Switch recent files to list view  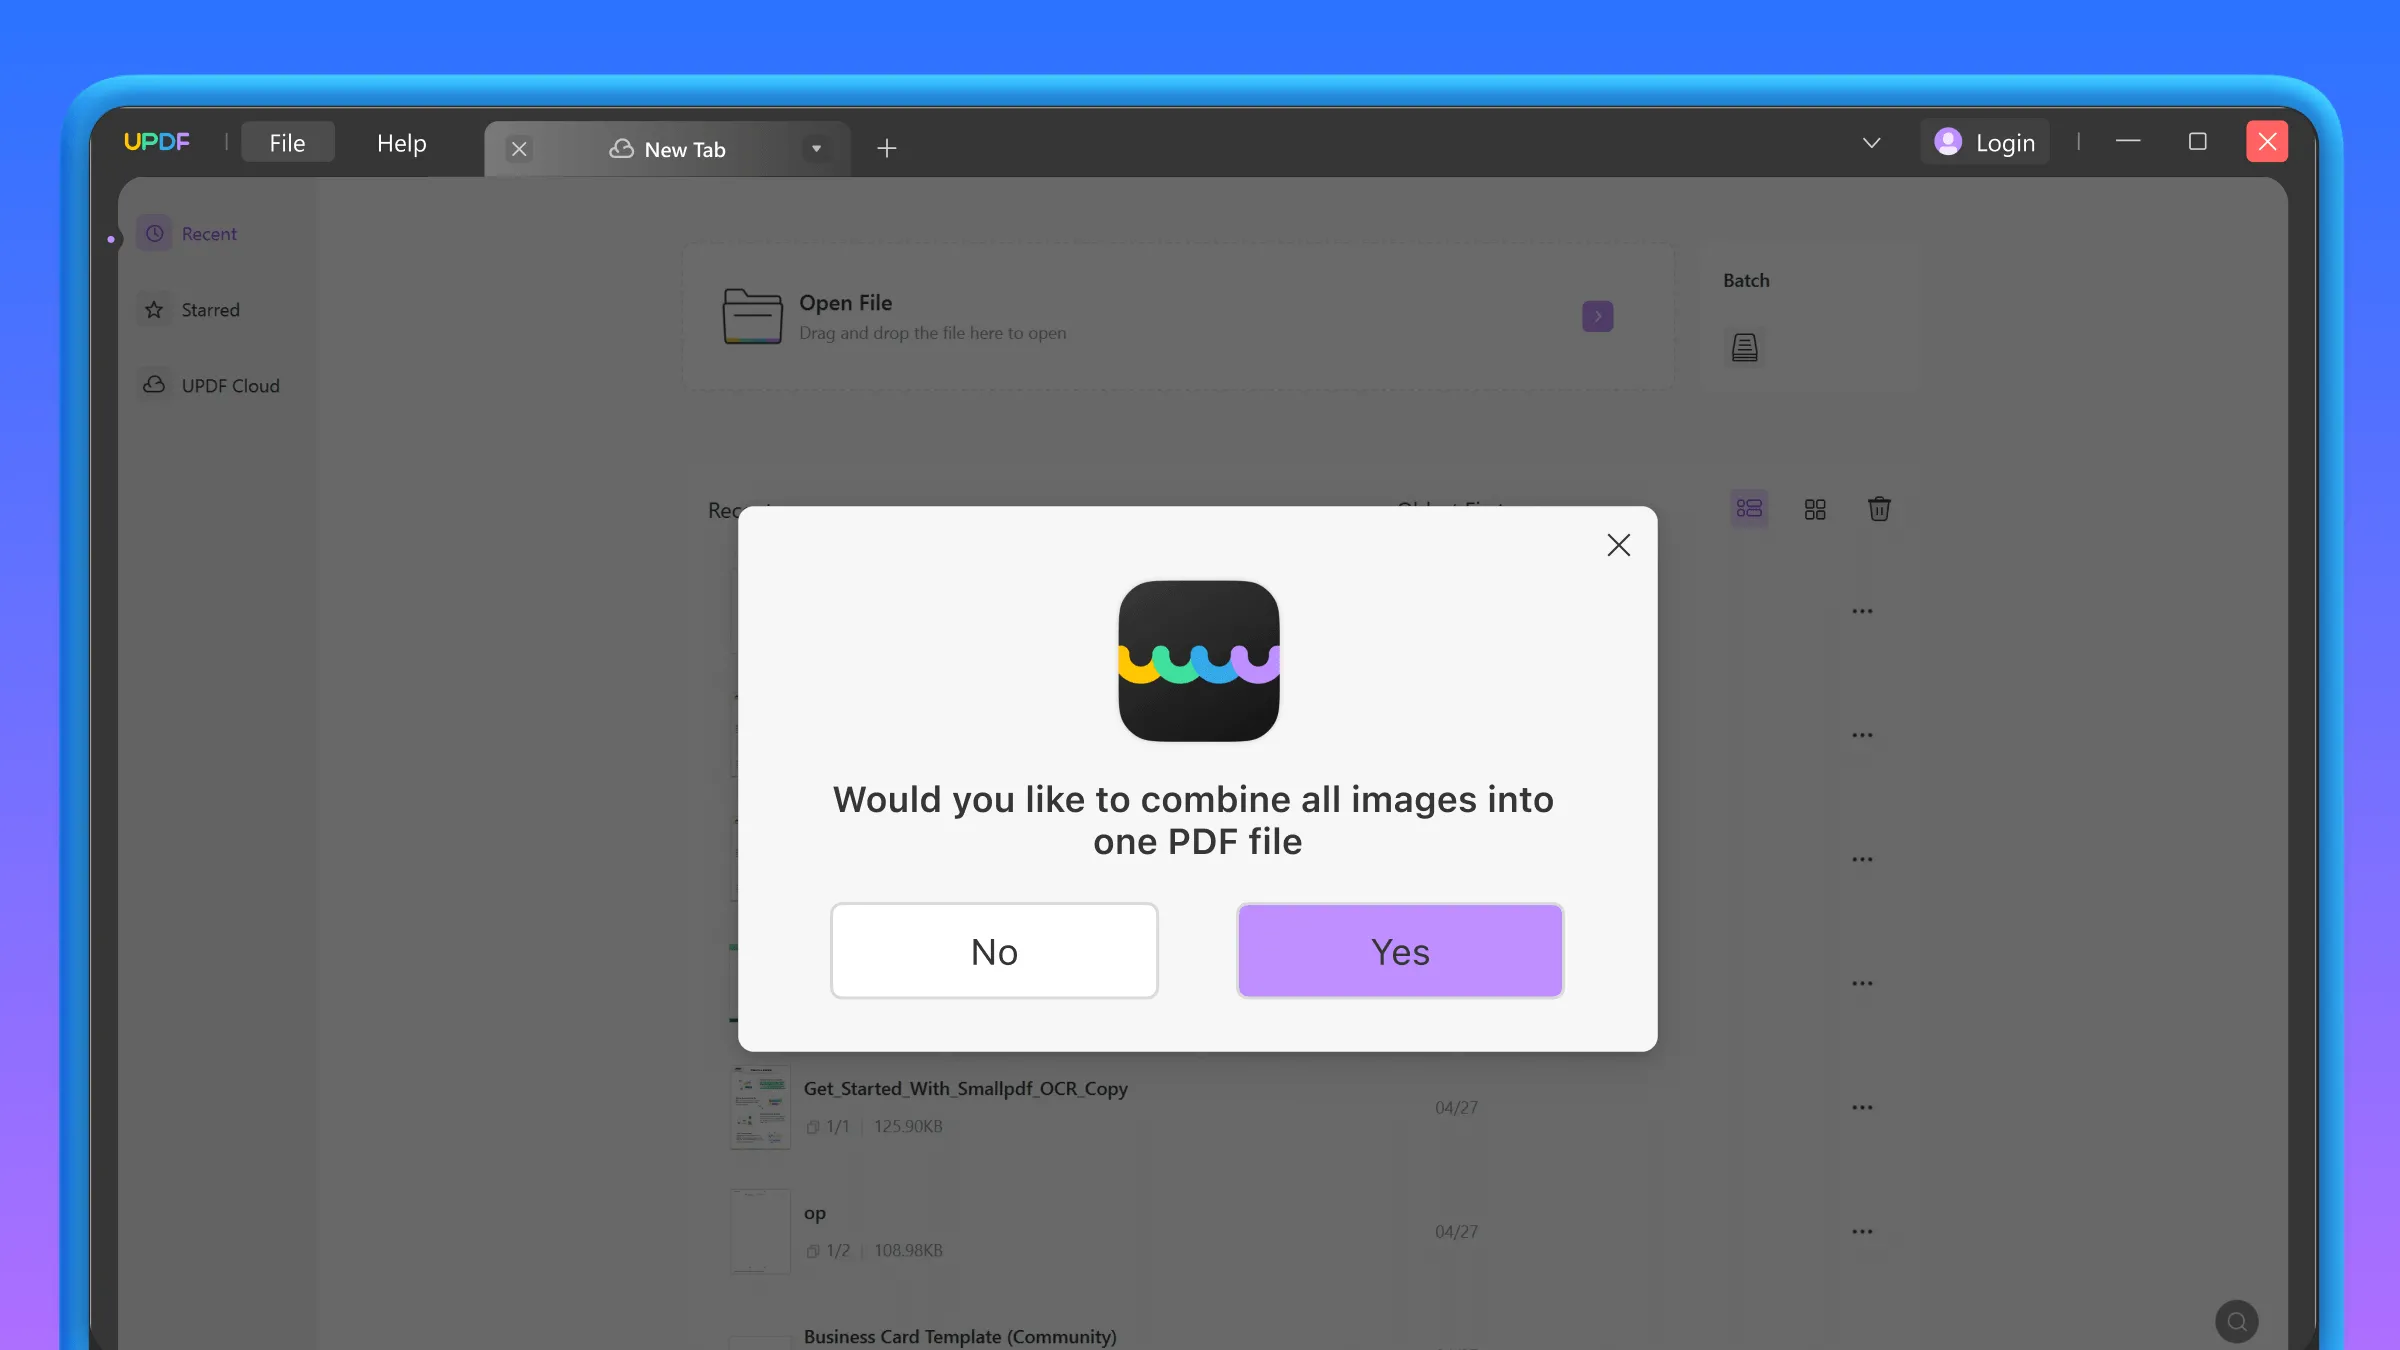(x=1748, y=509)
